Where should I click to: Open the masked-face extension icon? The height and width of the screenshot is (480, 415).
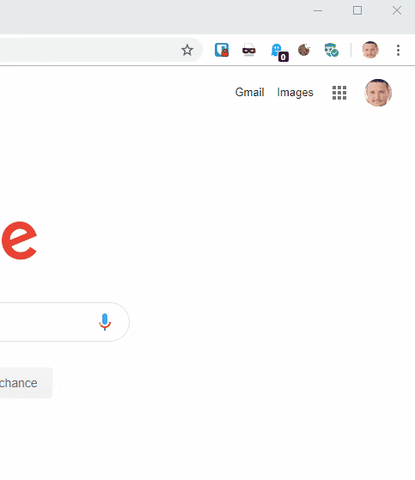pos(249,50)
